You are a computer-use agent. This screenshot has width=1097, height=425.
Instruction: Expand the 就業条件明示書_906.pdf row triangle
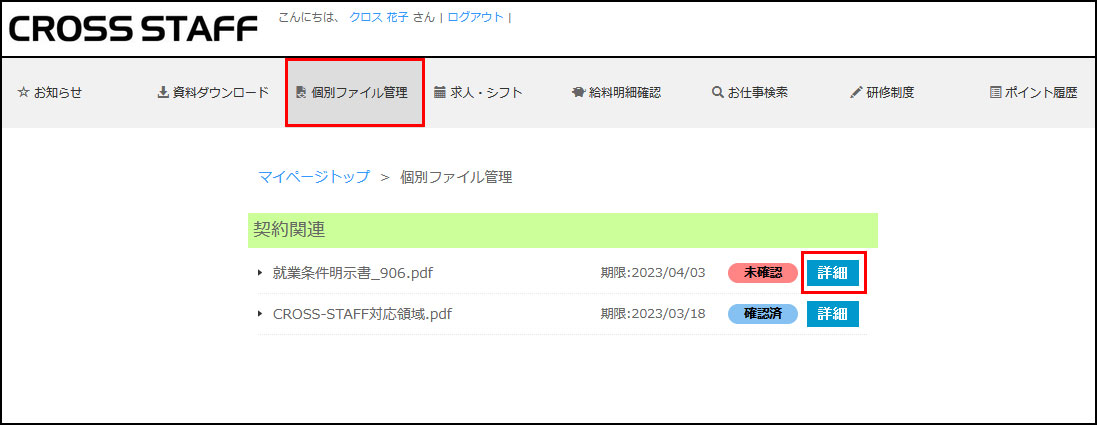pyautogui.click(x=260, y=273)
